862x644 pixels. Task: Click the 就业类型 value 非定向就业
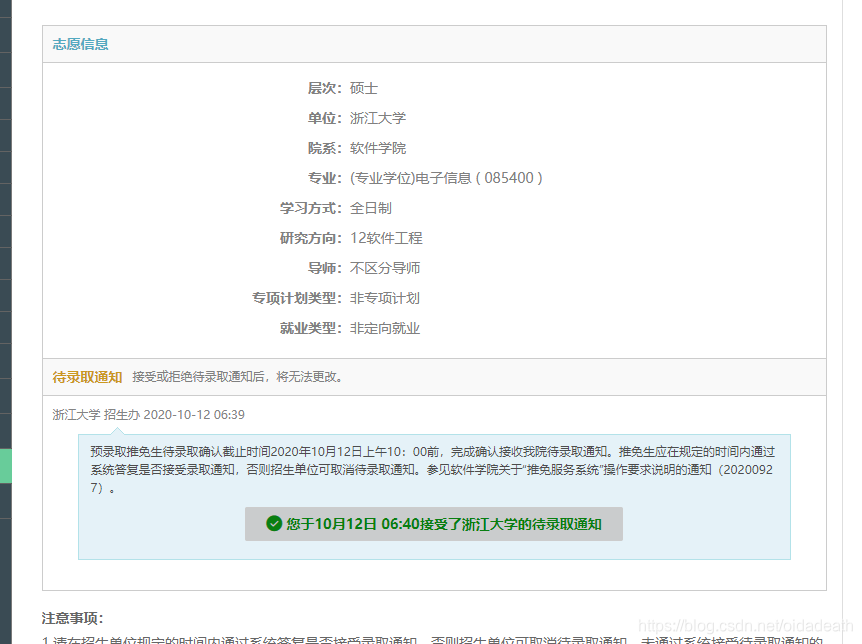(385, 328)
